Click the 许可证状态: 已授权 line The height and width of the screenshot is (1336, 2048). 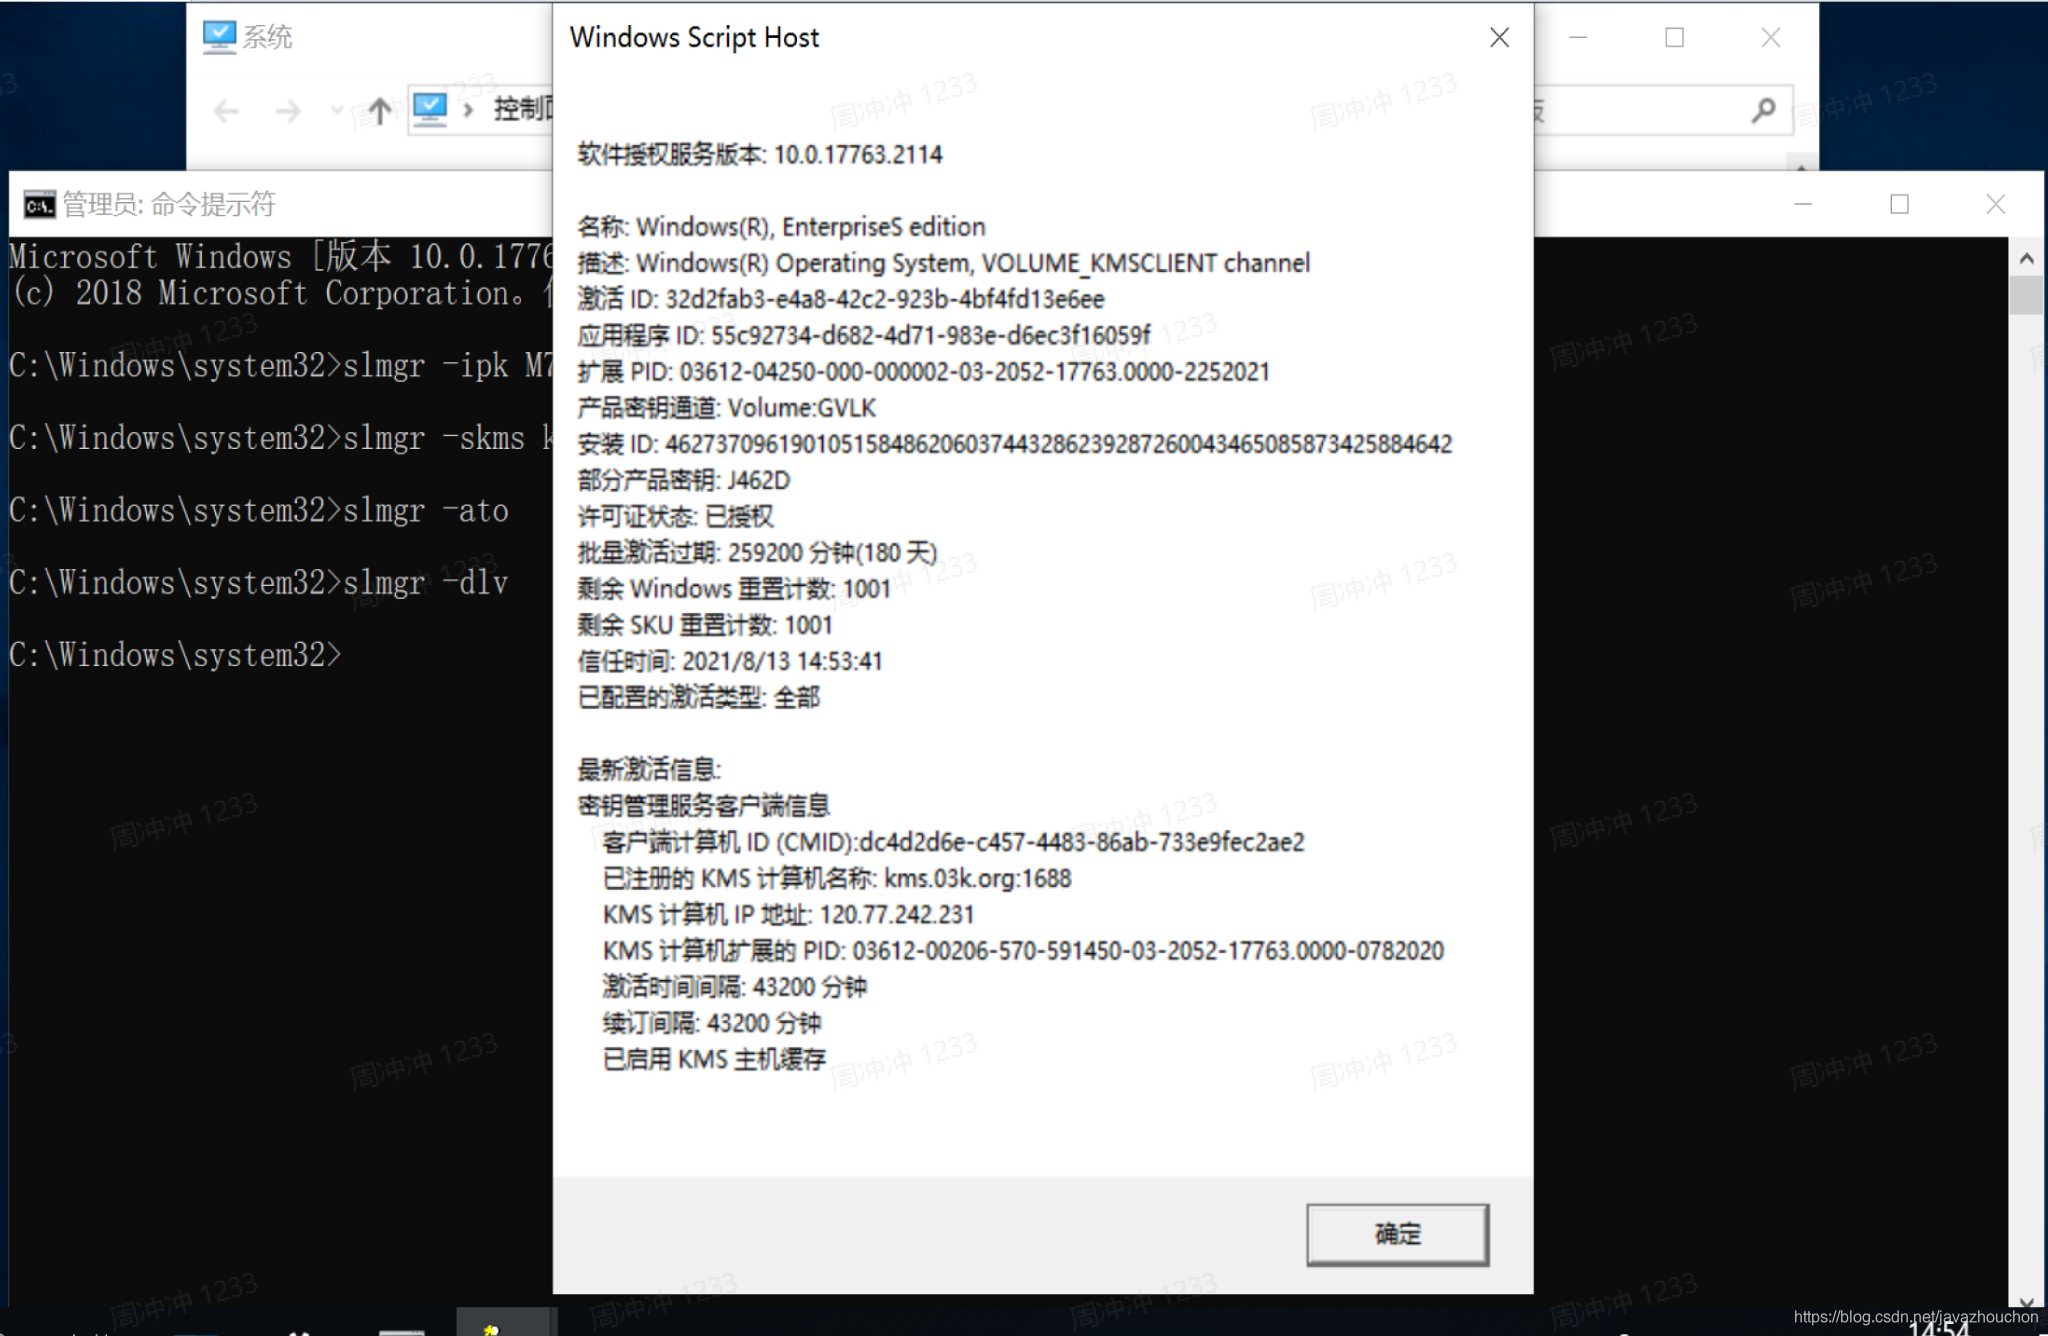[x=675, y=516]
